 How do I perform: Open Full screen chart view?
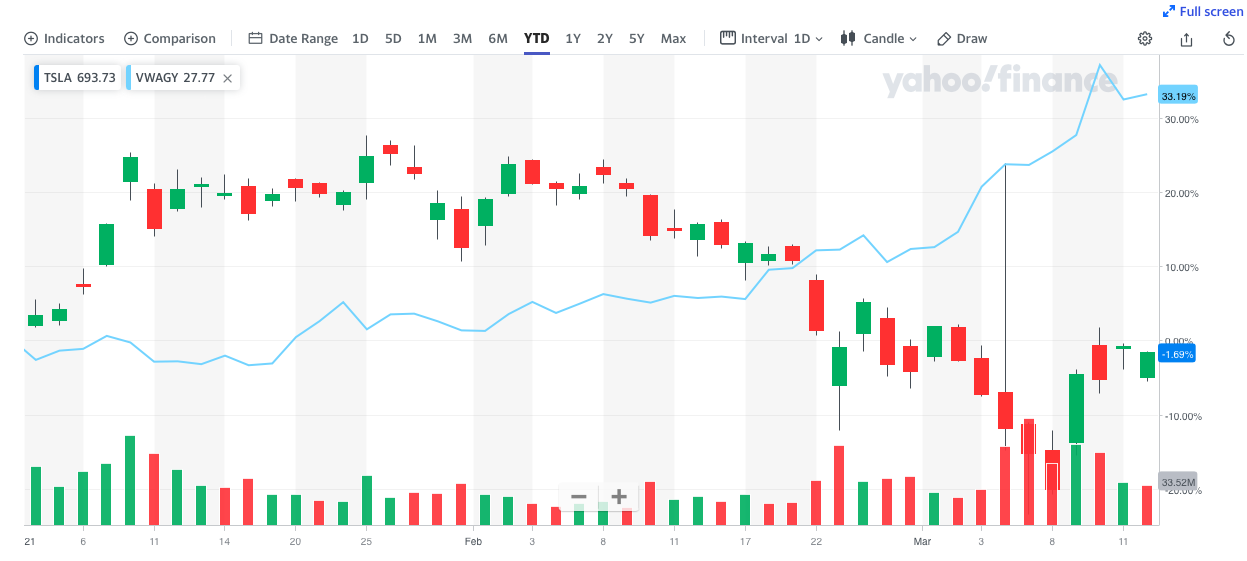[1203, 11]
